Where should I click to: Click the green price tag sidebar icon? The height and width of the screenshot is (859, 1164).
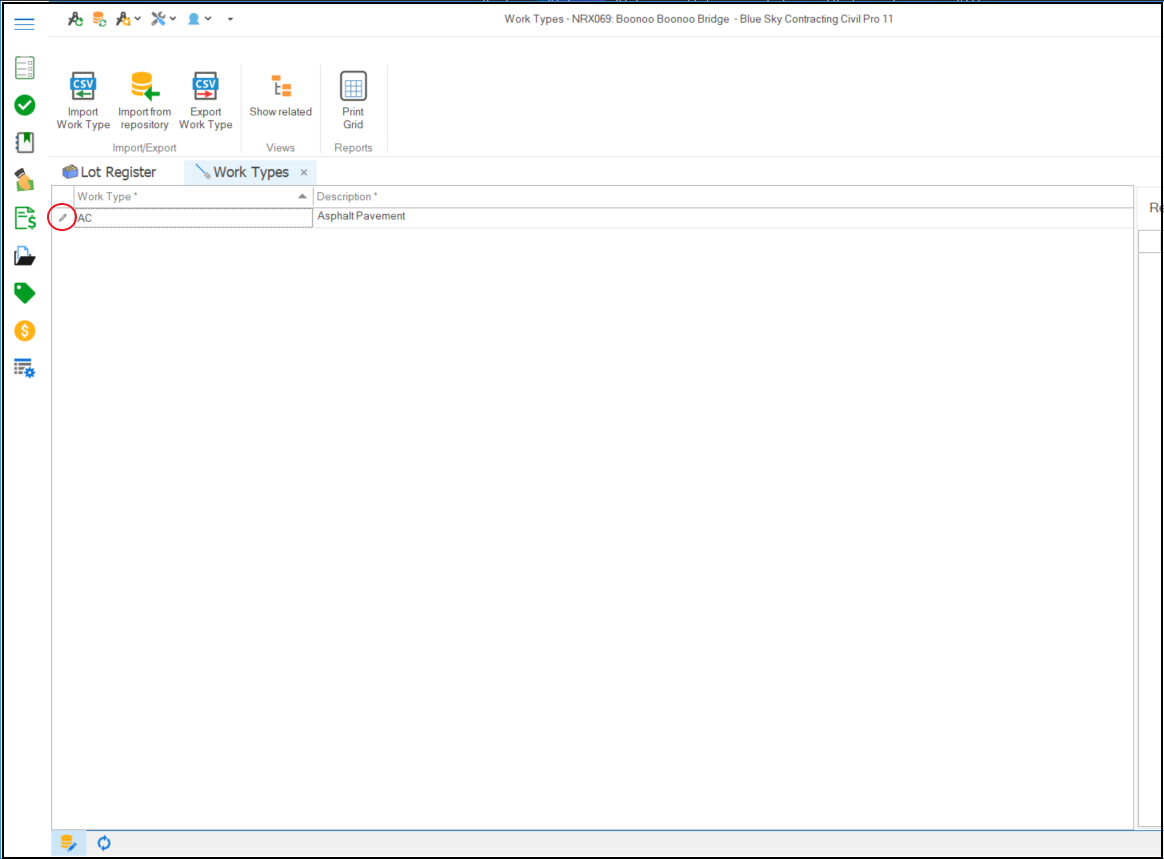tap(25, 293)
